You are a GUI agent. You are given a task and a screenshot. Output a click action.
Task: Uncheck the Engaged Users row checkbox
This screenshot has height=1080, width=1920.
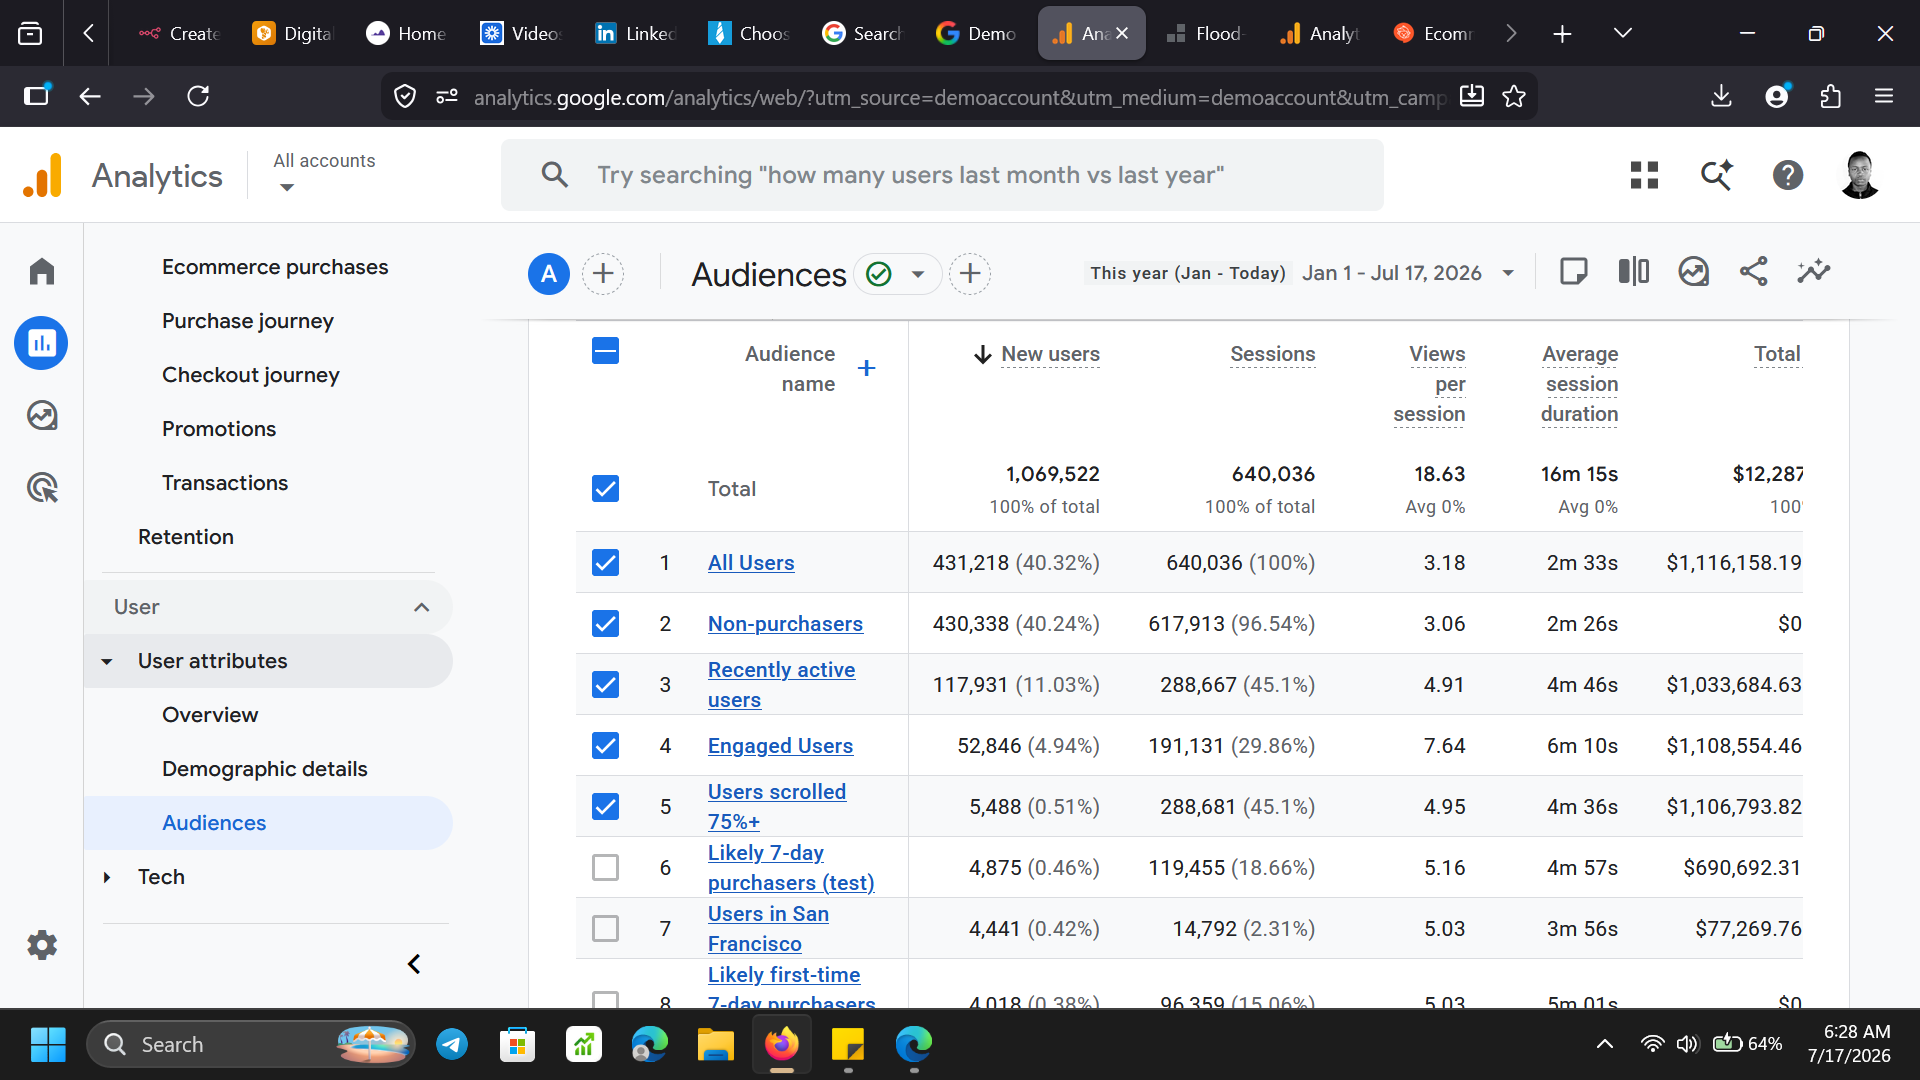tap(605, 745)
